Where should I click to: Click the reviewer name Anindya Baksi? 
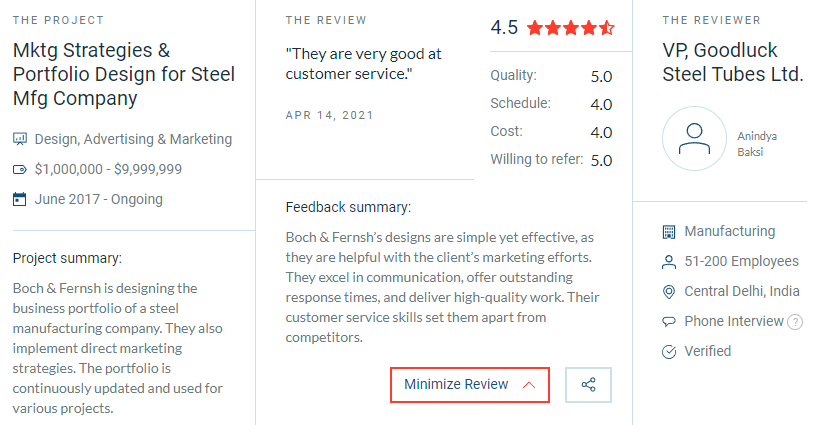click(x=757, y=144)
